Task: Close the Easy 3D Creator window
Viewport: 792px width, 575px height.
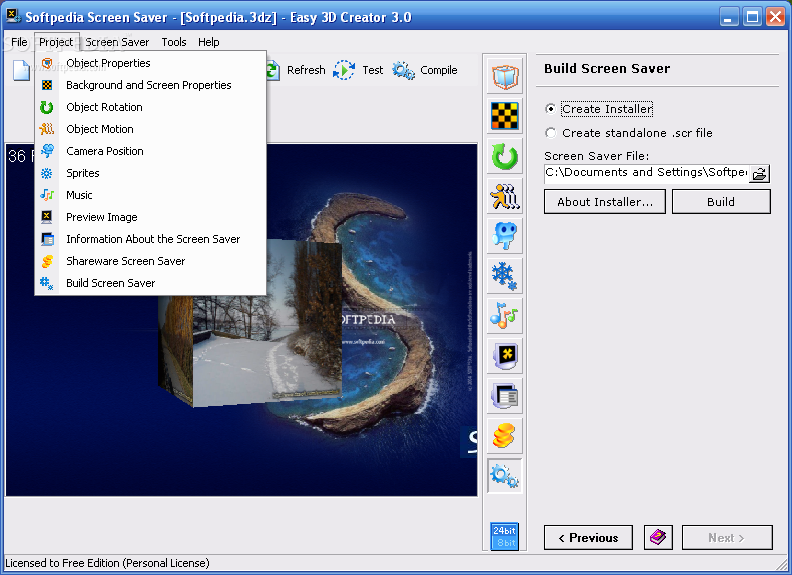Action: click(776, 17)
